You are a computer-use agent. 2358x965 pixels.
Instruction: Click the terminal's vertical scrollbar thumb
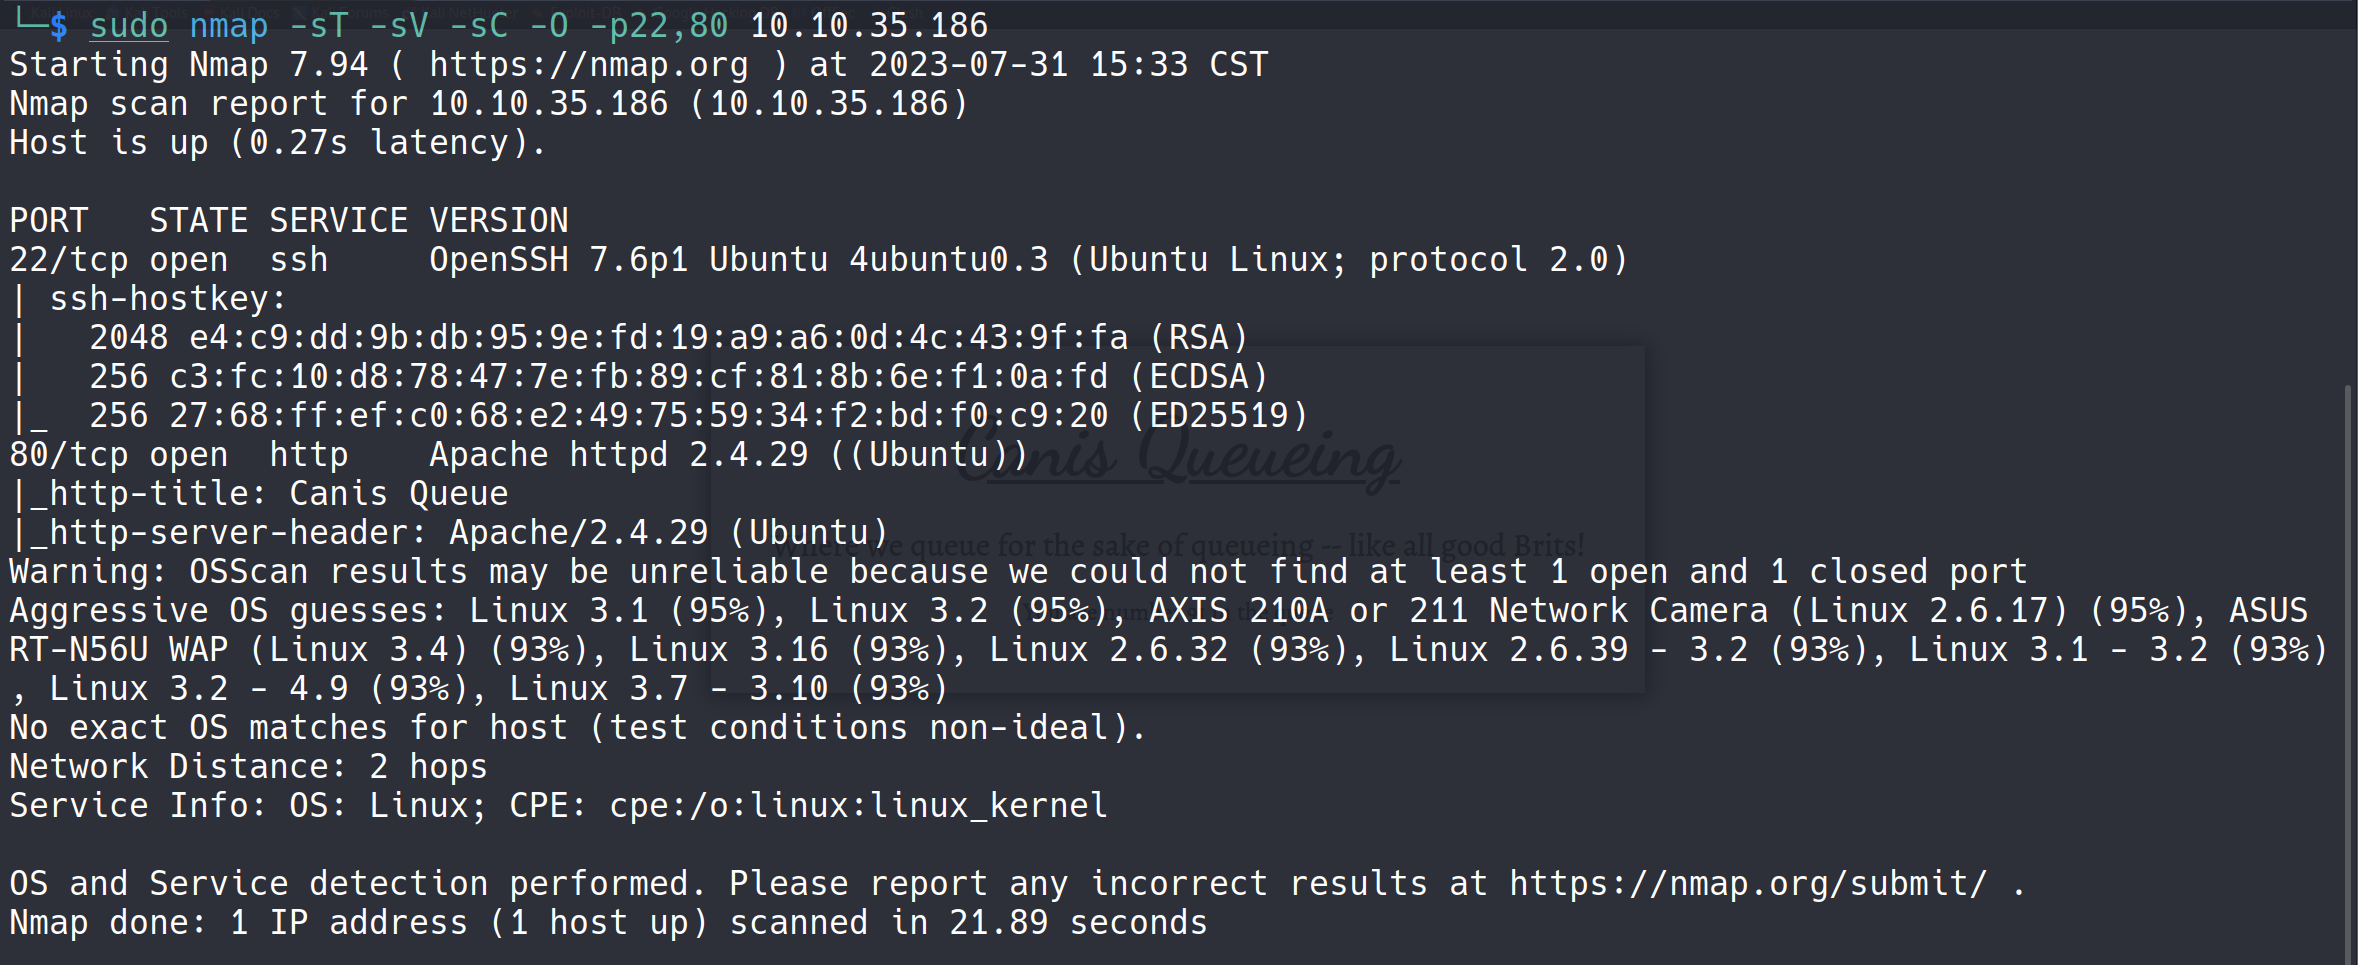[x=2347, y=670]
